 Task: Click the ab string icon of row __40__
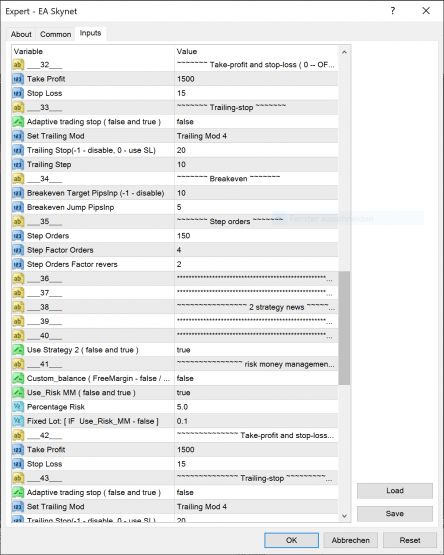coord(18,336)
